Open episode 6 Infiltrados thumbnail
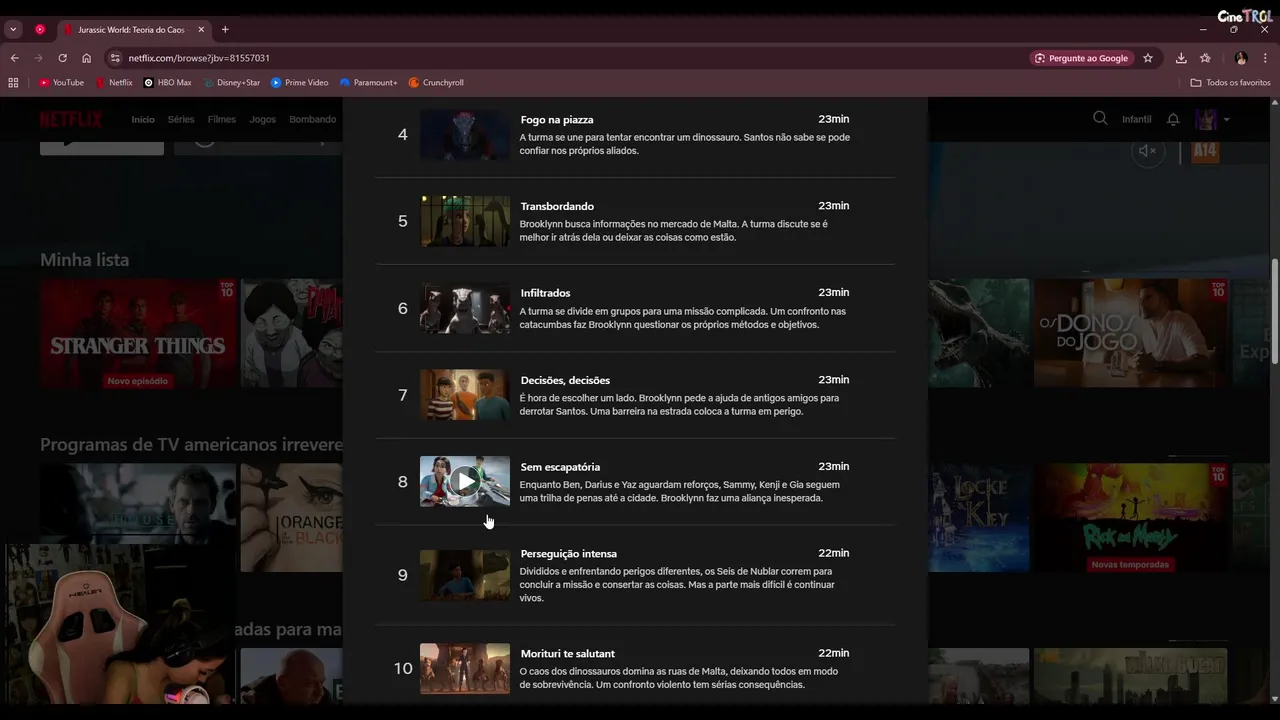 point(465,308)
